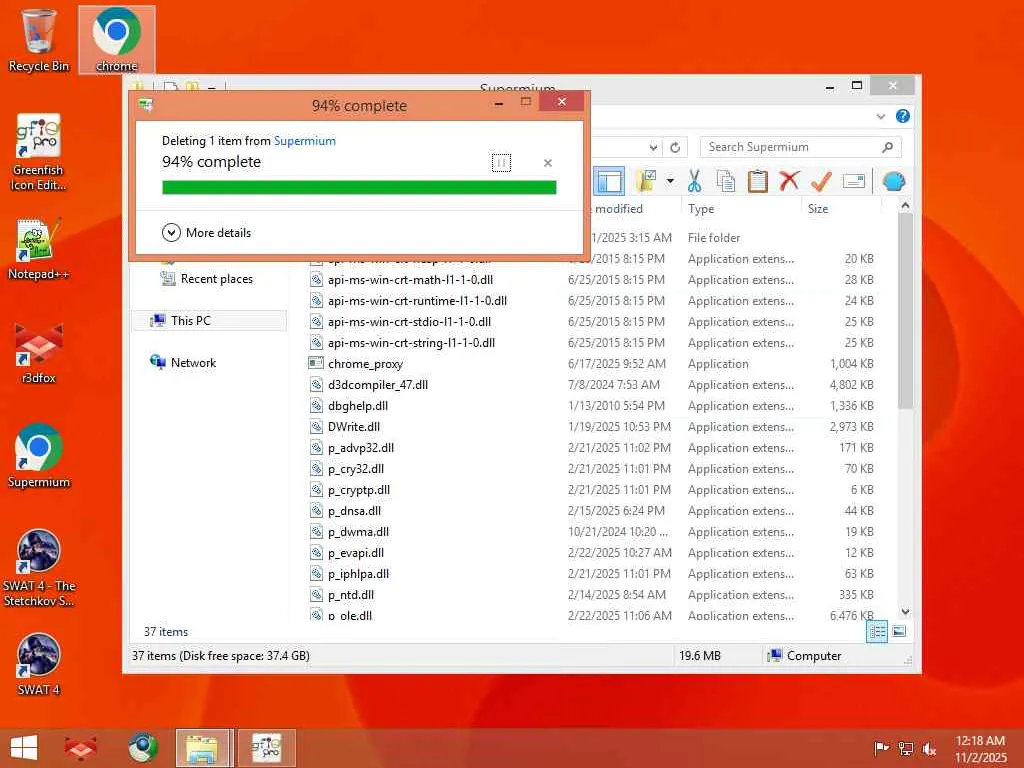This screenshot has height=768, width=1024.
Task: Open the address bar history dropdown
Action: pos(653,148)
